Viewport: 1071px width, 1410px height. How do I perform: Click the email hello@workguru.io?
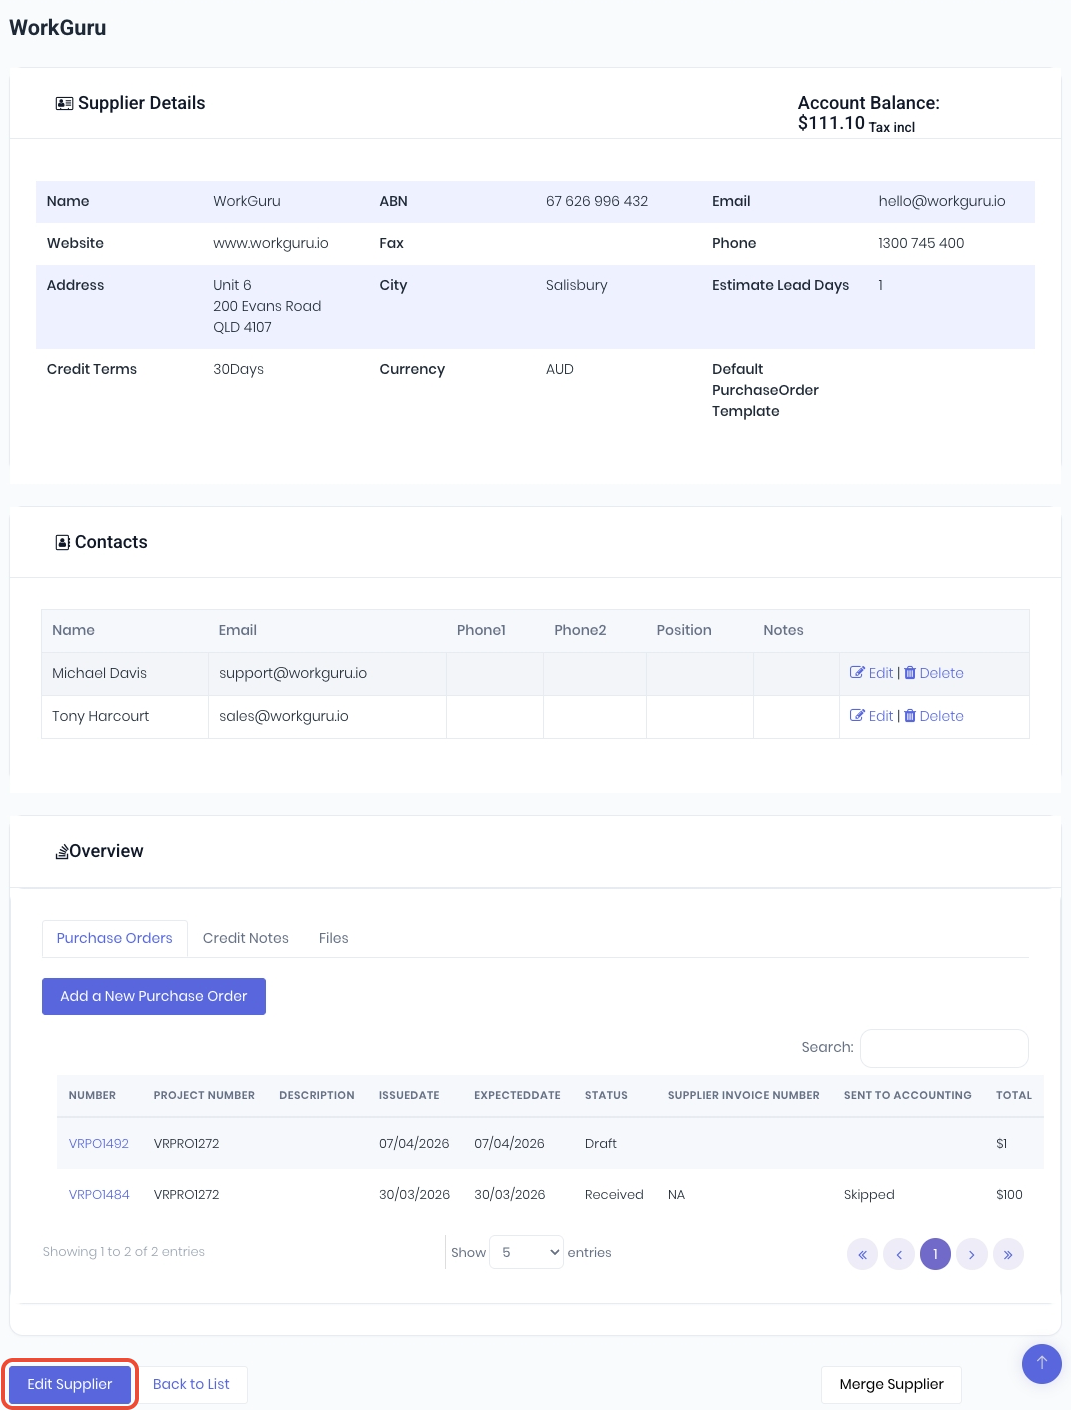(x=942, y=201)
